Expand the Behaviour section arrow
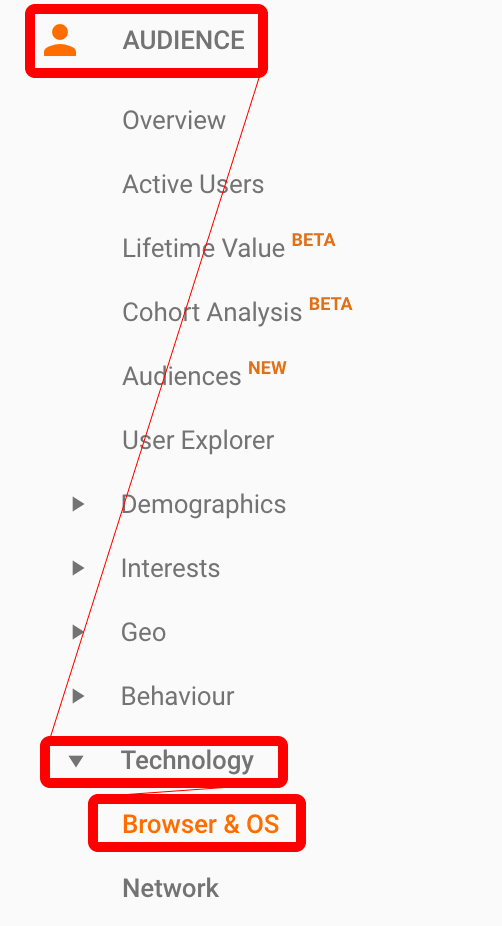The width and height of the screenshot is (502, 926). [x=78, y=696]
